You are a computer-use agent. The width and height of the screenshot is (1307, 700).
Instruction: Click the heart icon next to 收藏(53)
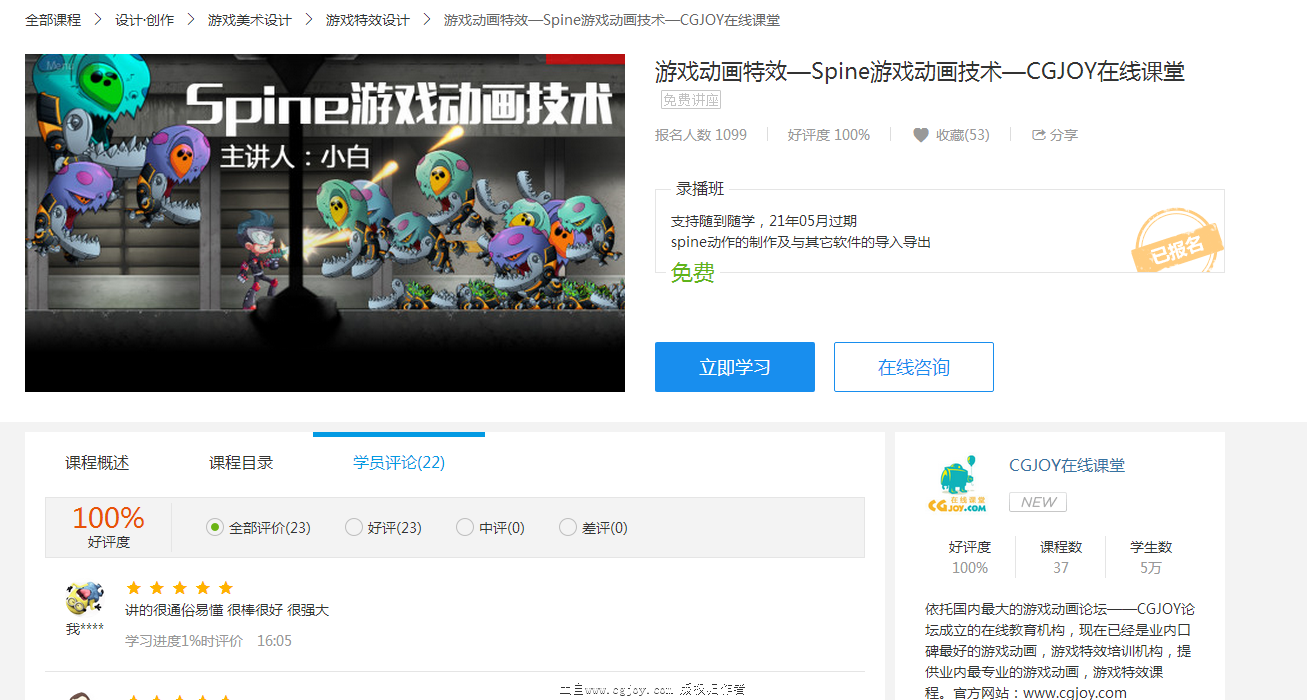click(x=921, y=135)
